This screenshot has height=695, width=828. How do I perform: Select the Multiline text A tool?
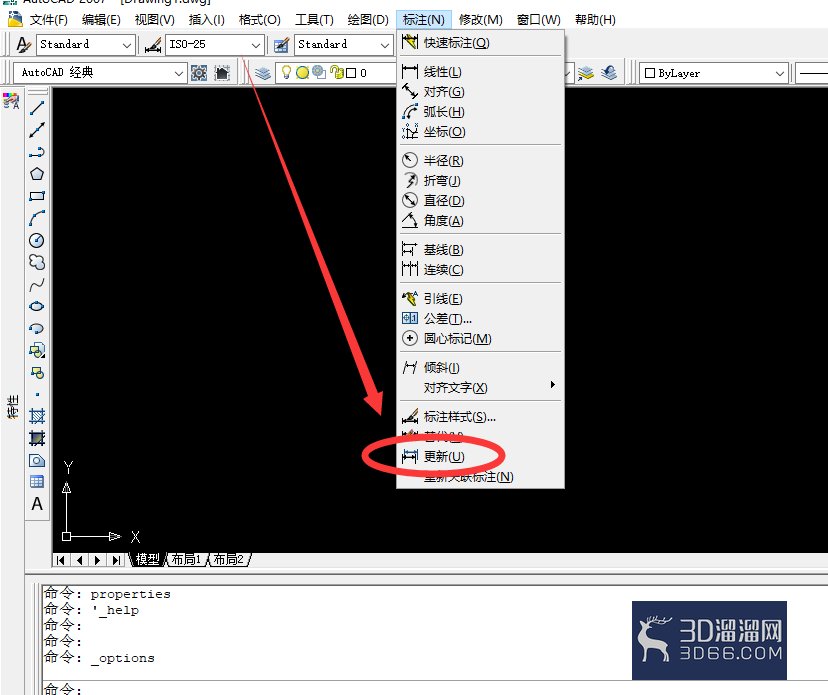click(37, 504)
